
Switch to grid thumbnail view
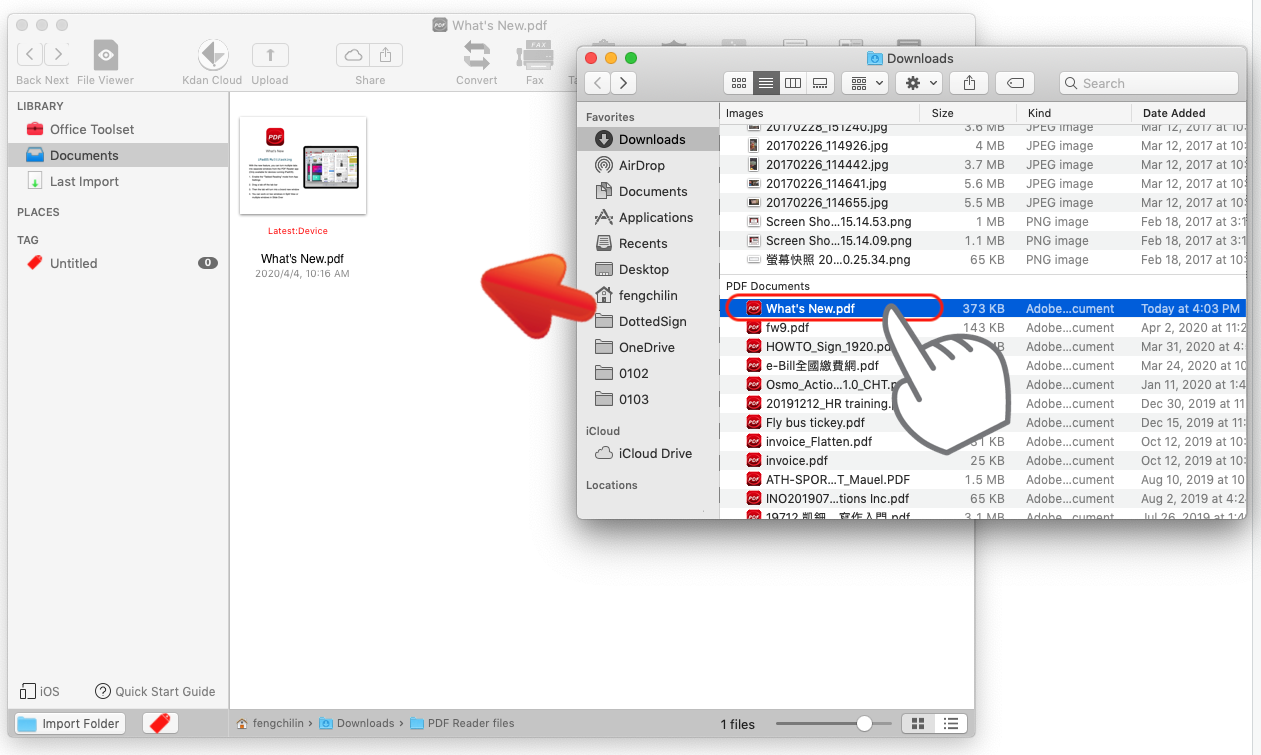(916, 723)
